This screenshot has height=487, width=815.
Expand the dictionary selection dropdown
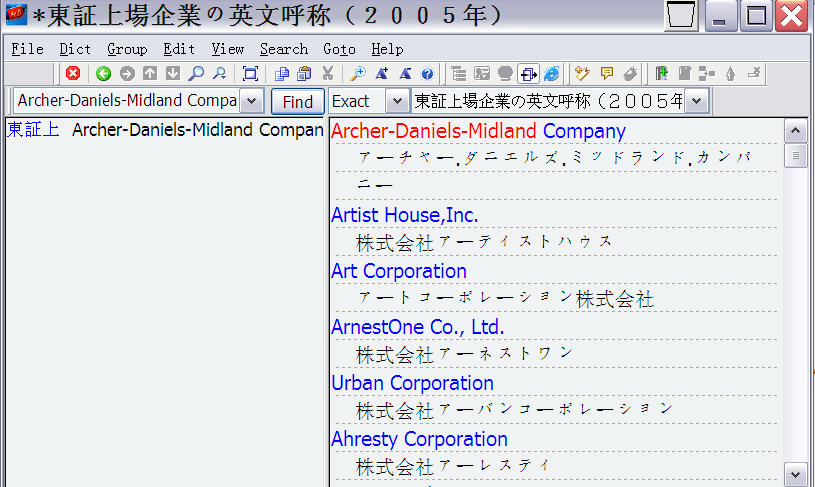pyautogui.click(x=696, y=101)
